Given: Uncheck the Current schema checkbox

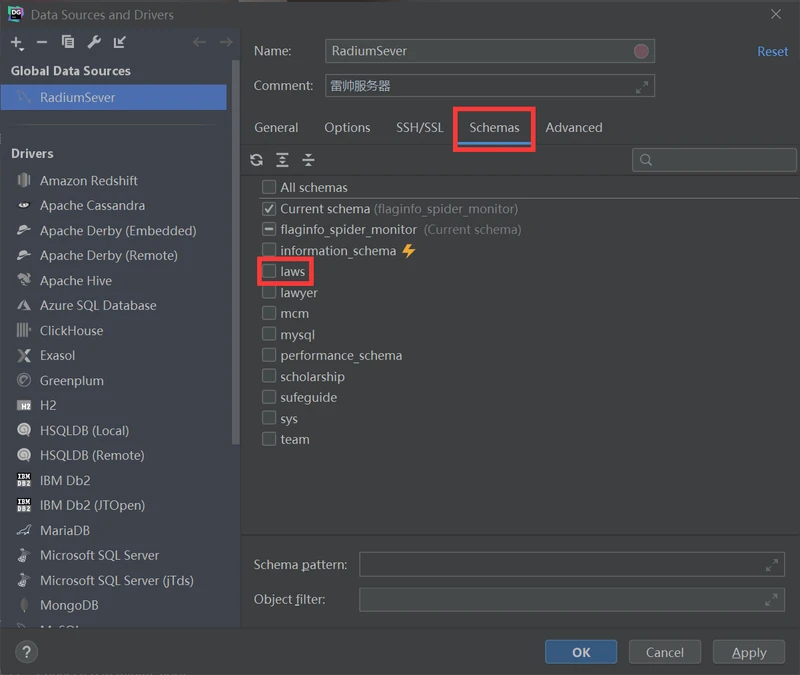Looking at the screenshot, I should click(269, 209).
